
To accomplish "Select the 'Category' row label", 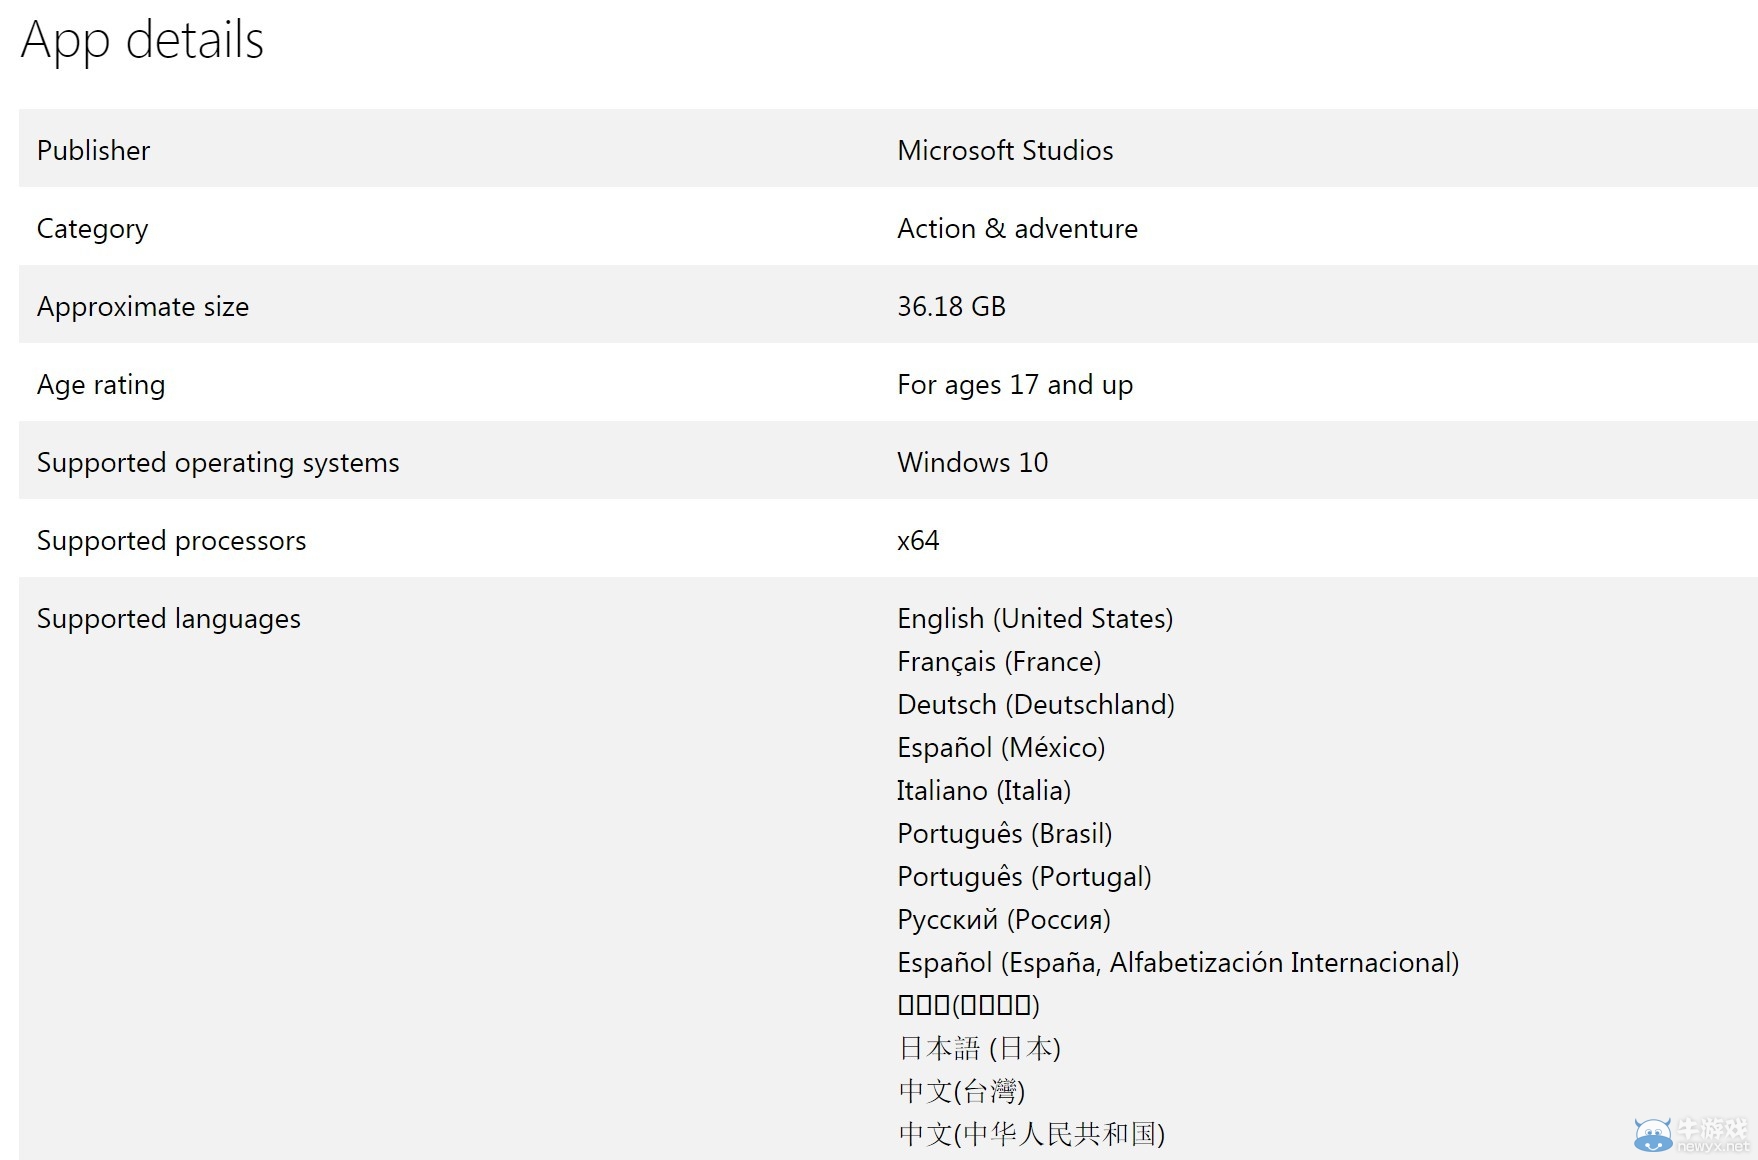I will click(92, 229).
